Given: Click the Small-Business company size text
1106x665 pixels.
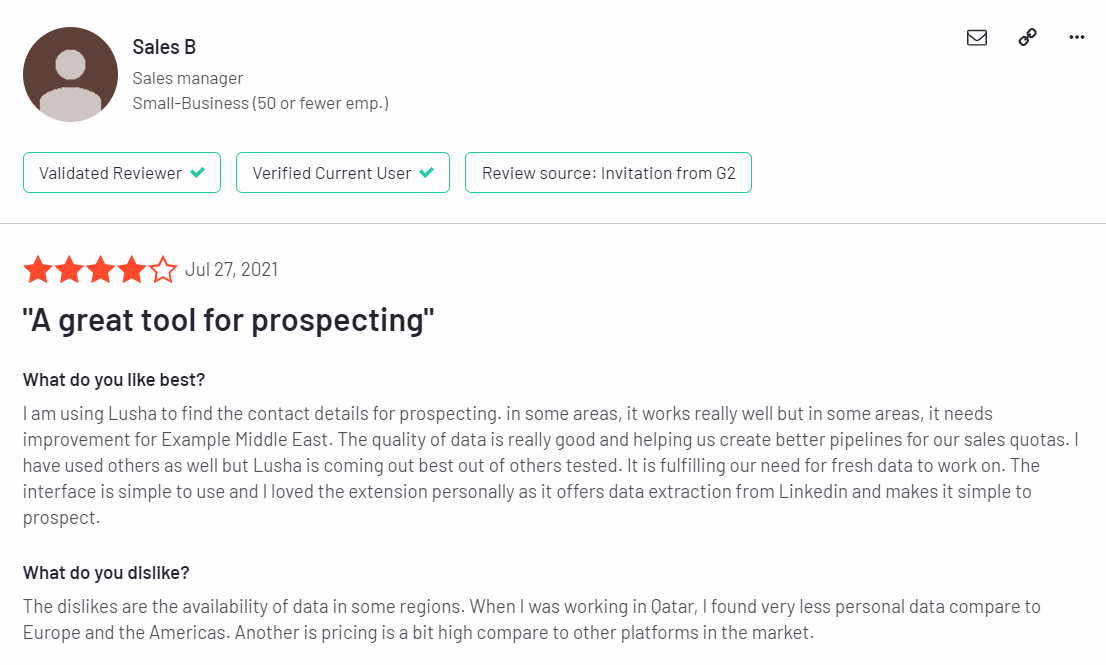Looking at the screenshot, I should (260, 103).
